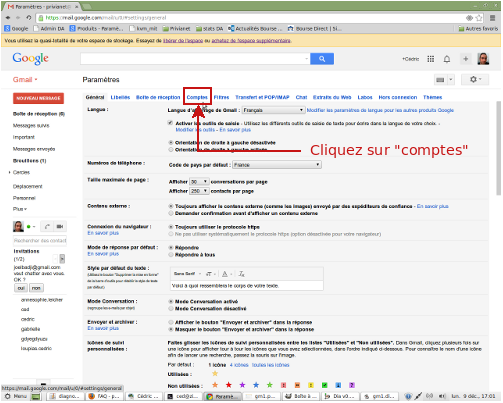Image resolution: width=503 pixels, height=403 pixels.
Task: Open the Comptes settings tab
Action: coord(197,97)
